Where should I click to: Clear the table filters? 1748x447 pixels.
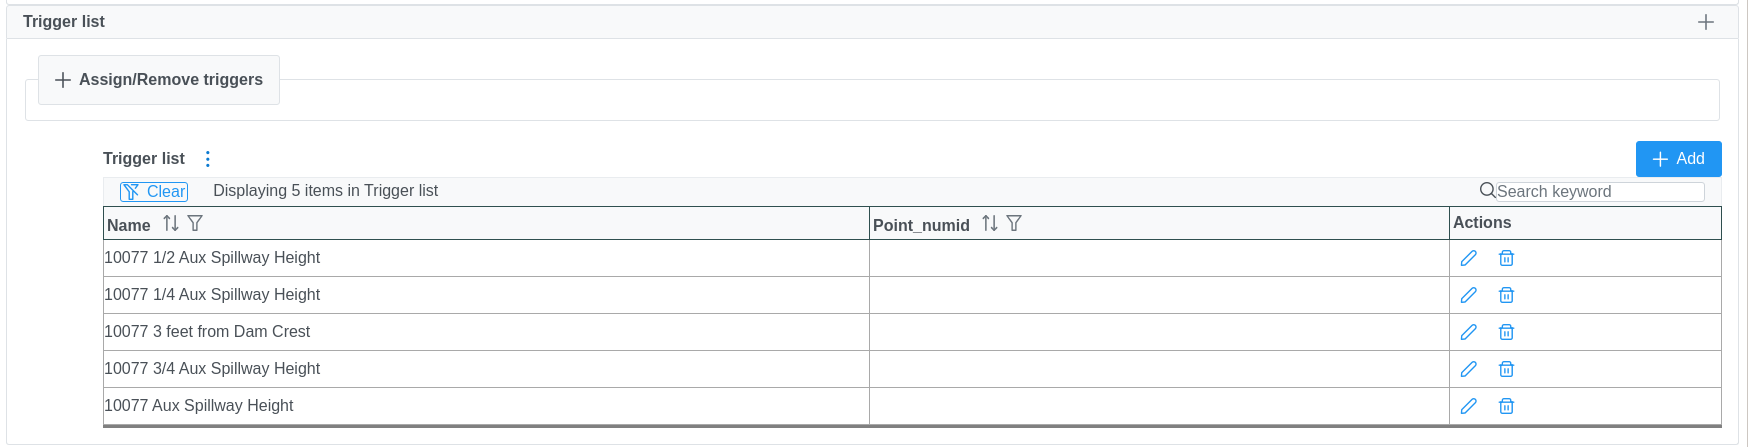tap(154, 191)
